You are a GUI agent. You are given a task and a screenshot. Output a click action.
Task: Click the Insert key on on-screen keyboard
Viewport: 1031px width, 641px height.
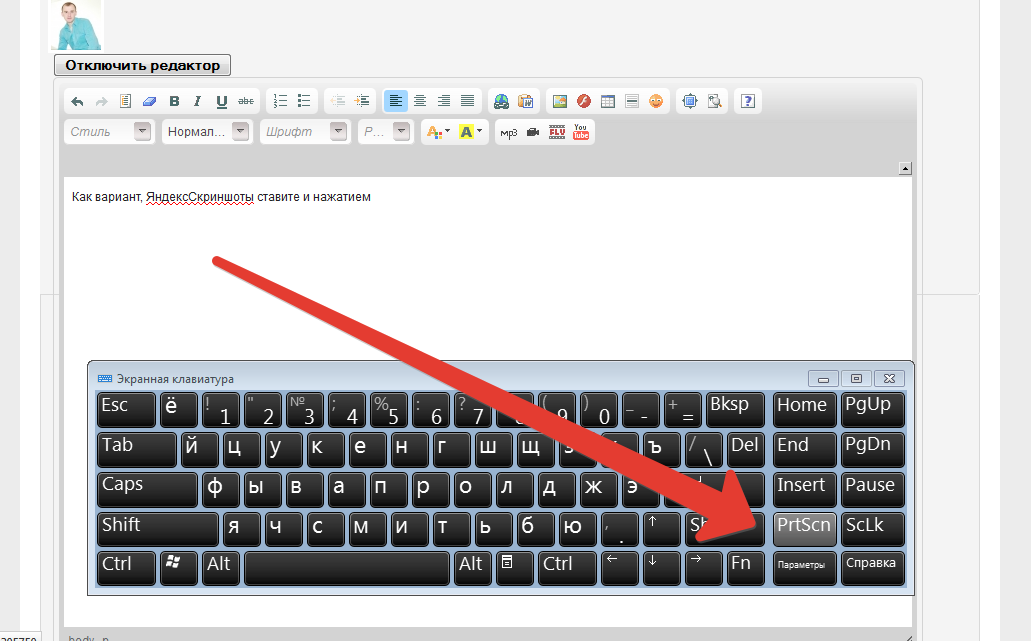pos(804,489)
